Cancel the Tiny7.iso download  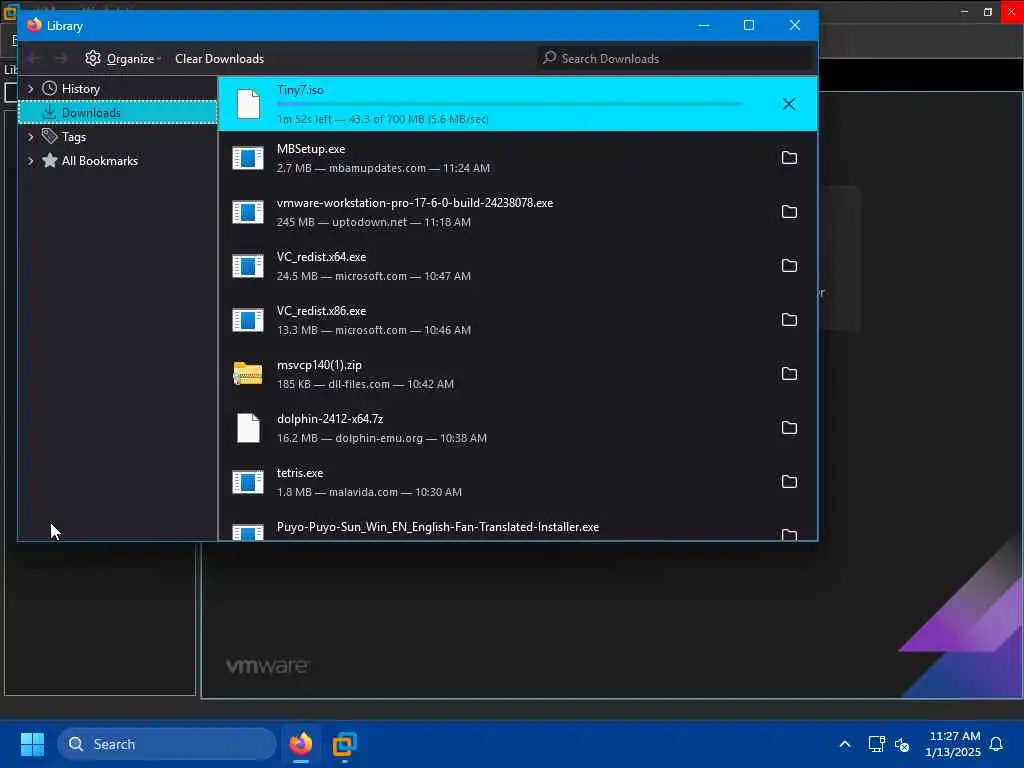point(789,104)
